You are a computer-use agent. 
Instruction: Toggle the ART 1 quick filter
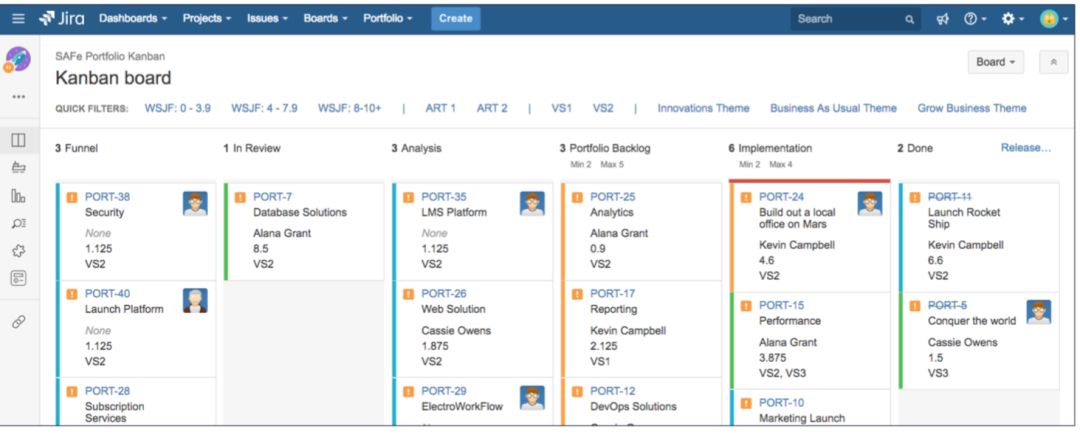click(440, 108)
